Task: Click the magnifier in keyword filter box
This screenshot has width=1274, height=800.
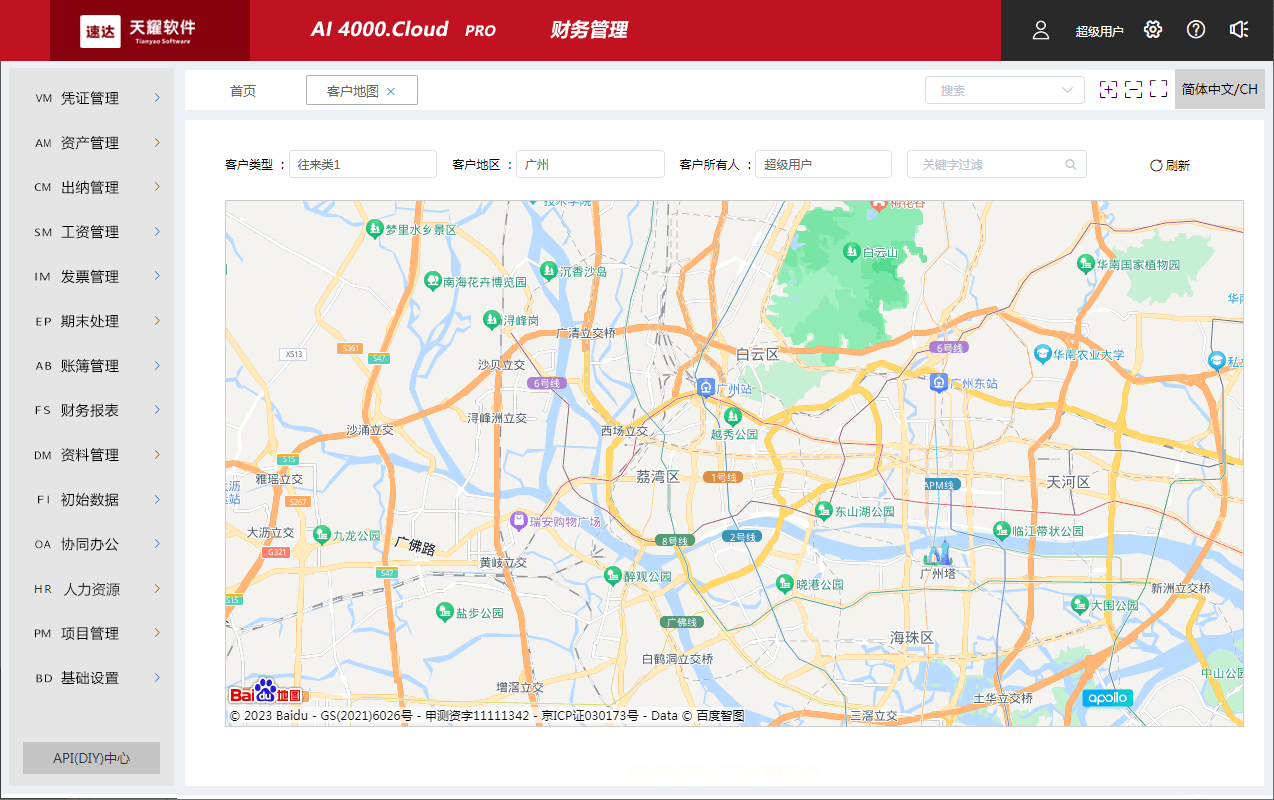Action: click(1071, 165)
